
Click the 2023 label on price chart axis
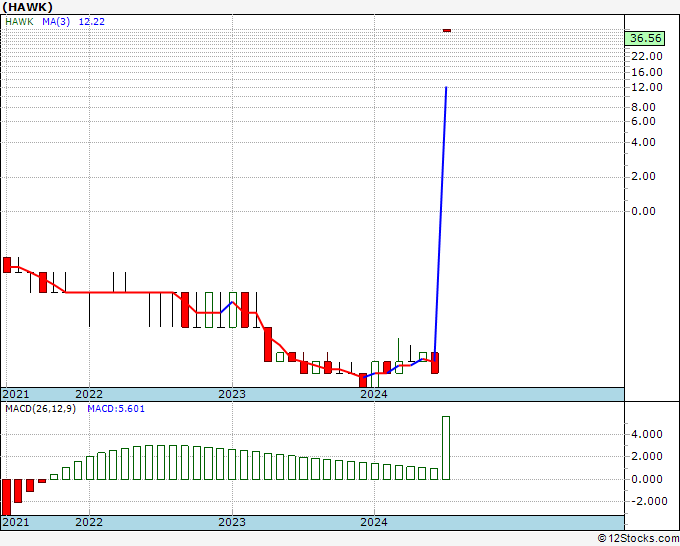click(232, 394)
